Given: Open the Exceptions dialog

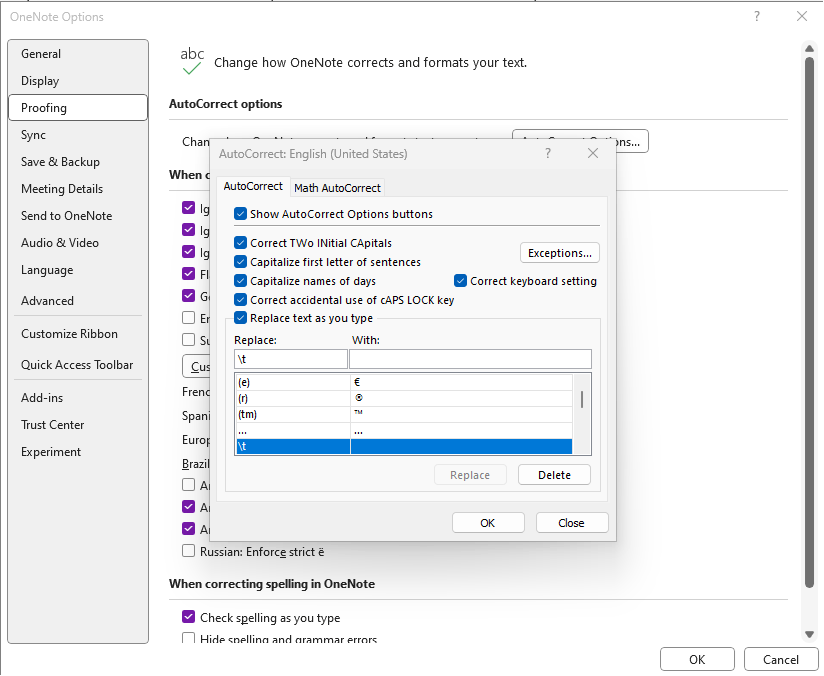Looking at the screenshot, I should point(559,252).
